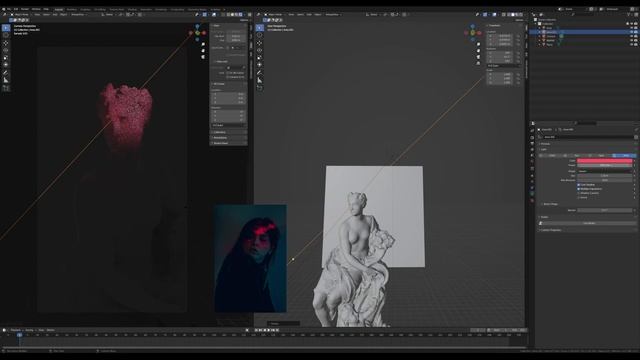The height and width of the screenshot is (360, 640).
Task: Hide highlighted light row in Outliner viewport
Action: click(631, 32)
